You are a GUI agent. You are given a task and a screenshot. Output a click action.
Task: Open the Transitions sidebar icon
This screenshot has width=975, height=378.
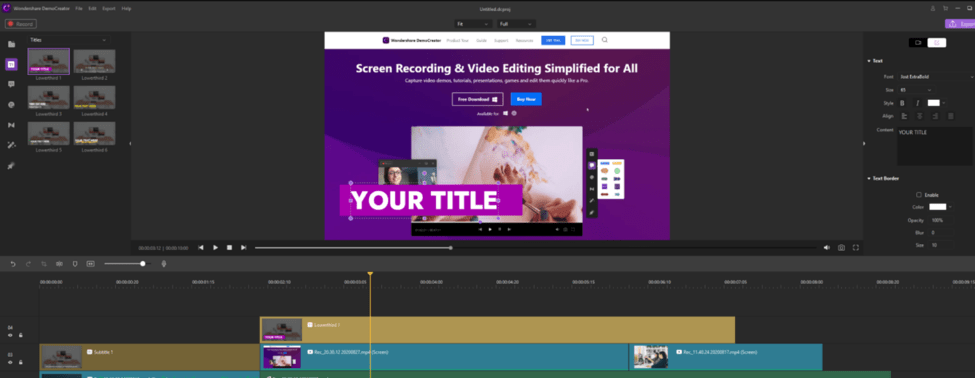(x=11, y=125)
